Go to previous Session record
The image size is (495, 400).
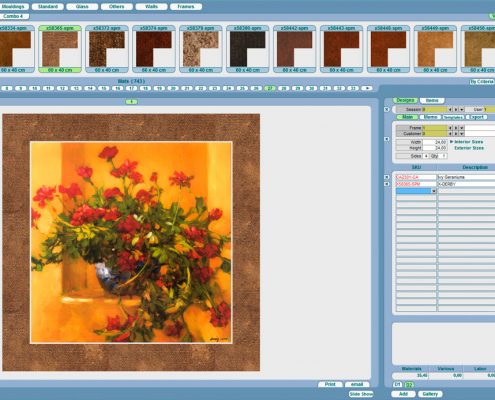450,109
